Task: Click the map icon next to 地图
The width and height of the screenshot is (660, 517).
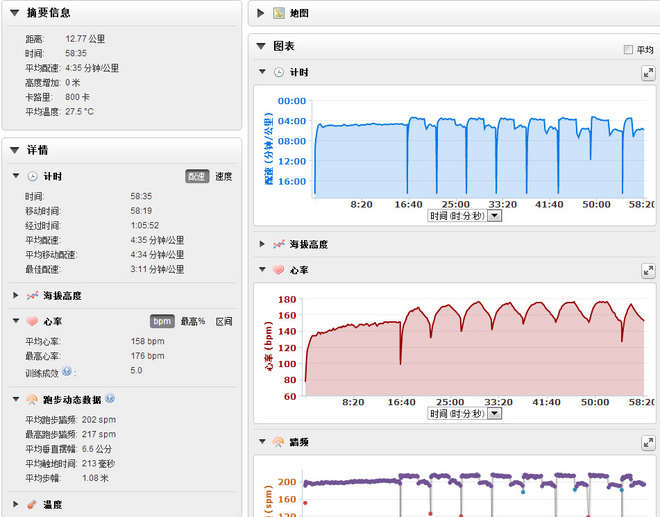Action: click(279, 13)
